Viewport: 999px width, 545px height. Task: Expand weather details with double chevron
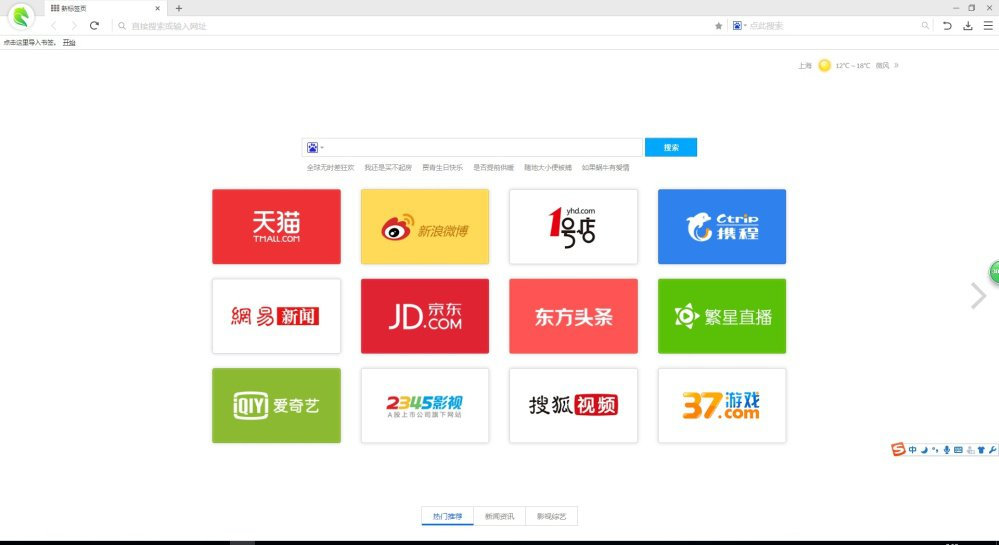tap(896, 65)
